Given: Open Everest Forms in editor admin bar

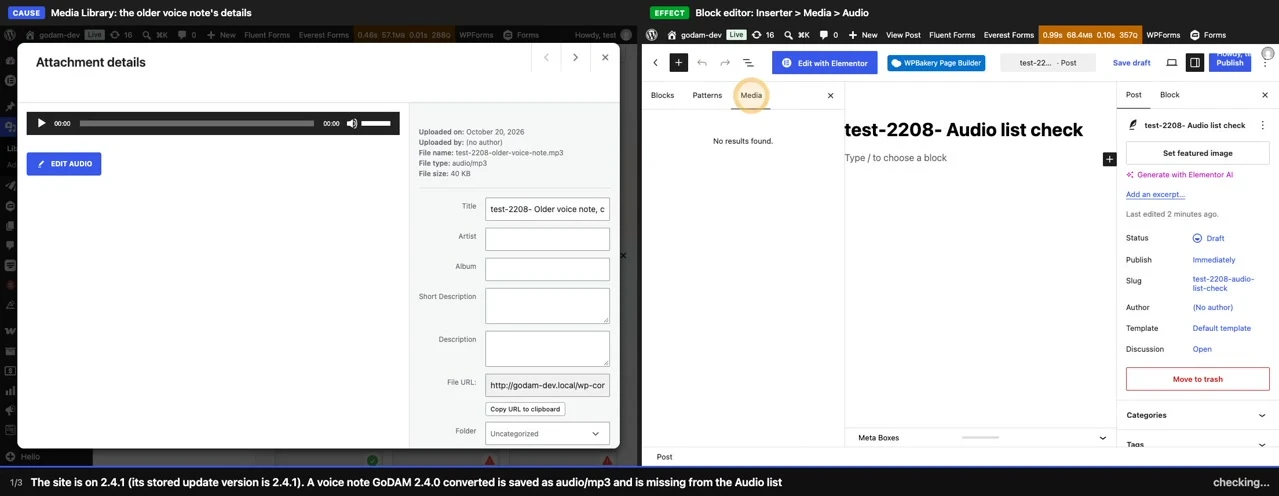Looking at the screenshot, I should pyautogui.click(x=1008, y=35).
